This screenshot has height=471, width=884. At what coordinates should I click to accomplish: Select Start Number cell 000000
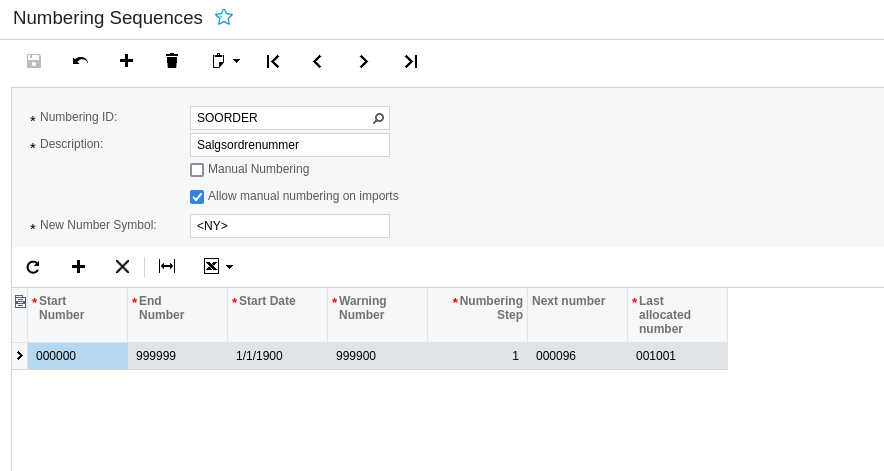(78, 356)
